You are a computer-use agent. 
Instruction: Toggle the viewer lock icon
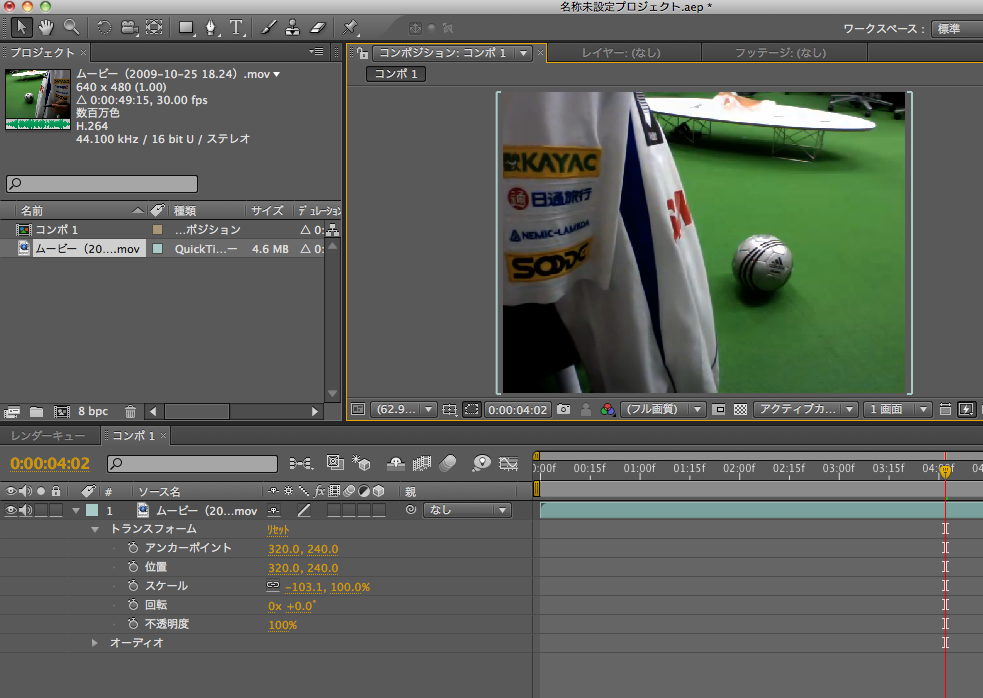tap(362, 53)
